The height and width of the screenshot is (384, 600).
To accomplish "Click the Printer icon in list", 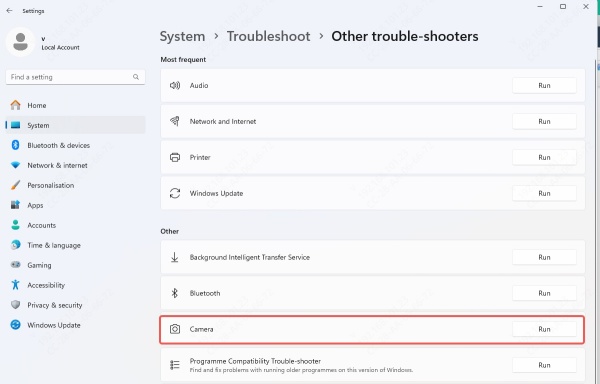I will click(x=175, y=157).
